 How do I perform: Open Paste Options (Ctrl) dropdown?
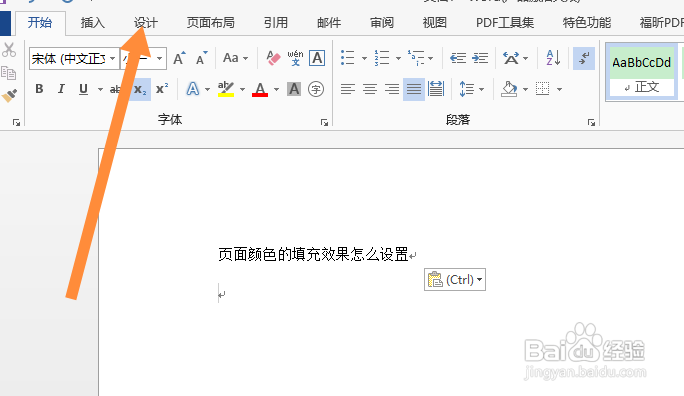point(455,280)
